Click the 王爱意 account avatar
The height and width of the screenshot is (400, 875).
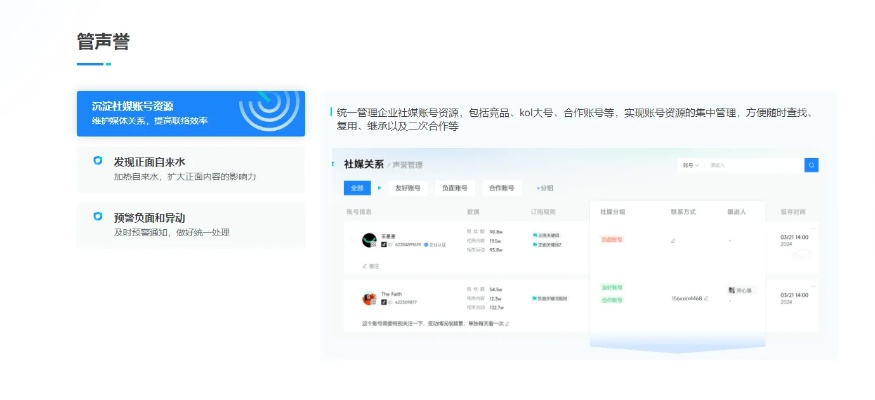(x=369, y=240)
